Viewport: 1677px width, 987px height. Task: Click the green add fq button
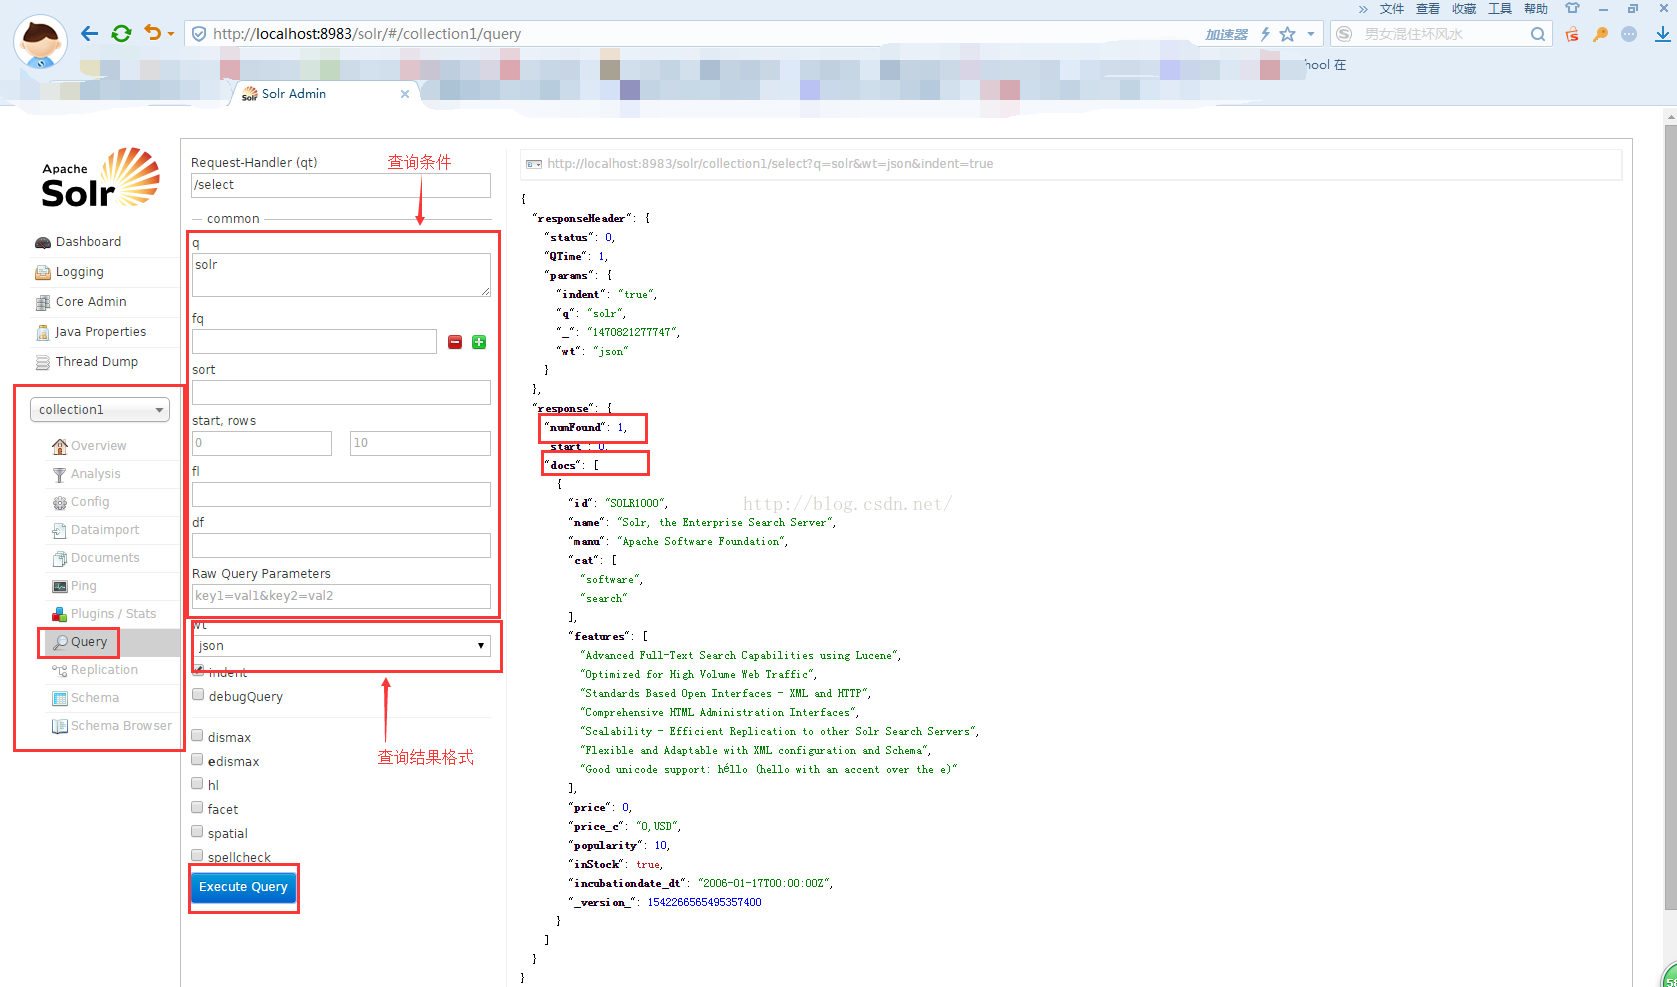point(479,342)
